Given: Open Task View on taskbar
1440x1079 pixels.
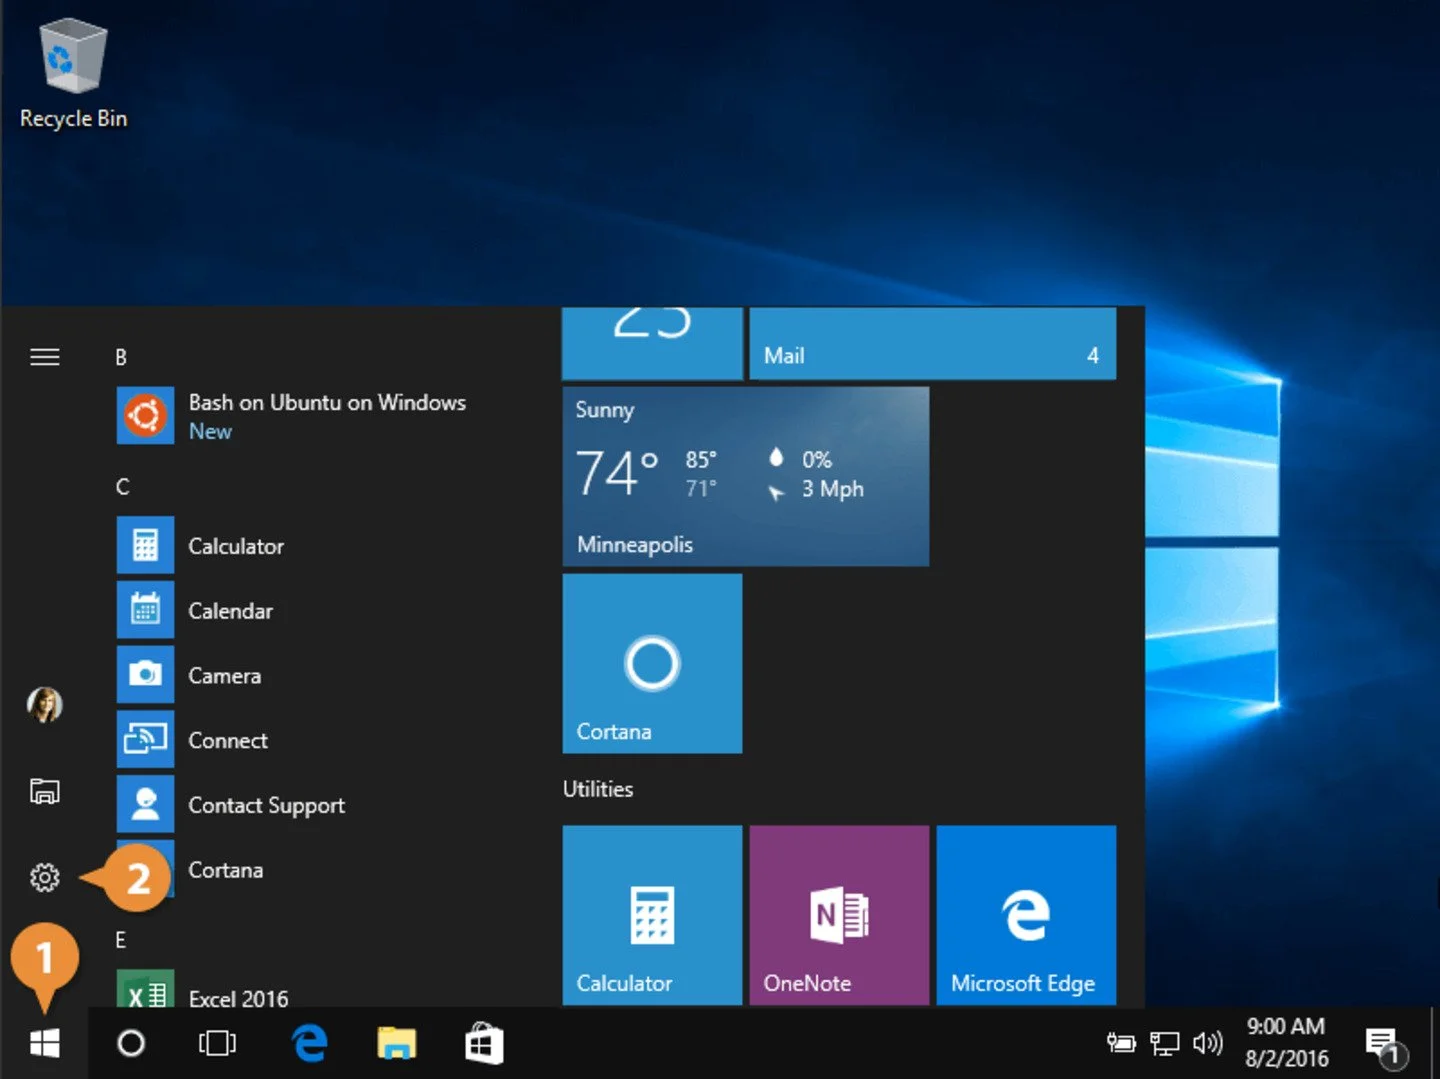Looking at the screenshot, I should point(217,1044).
